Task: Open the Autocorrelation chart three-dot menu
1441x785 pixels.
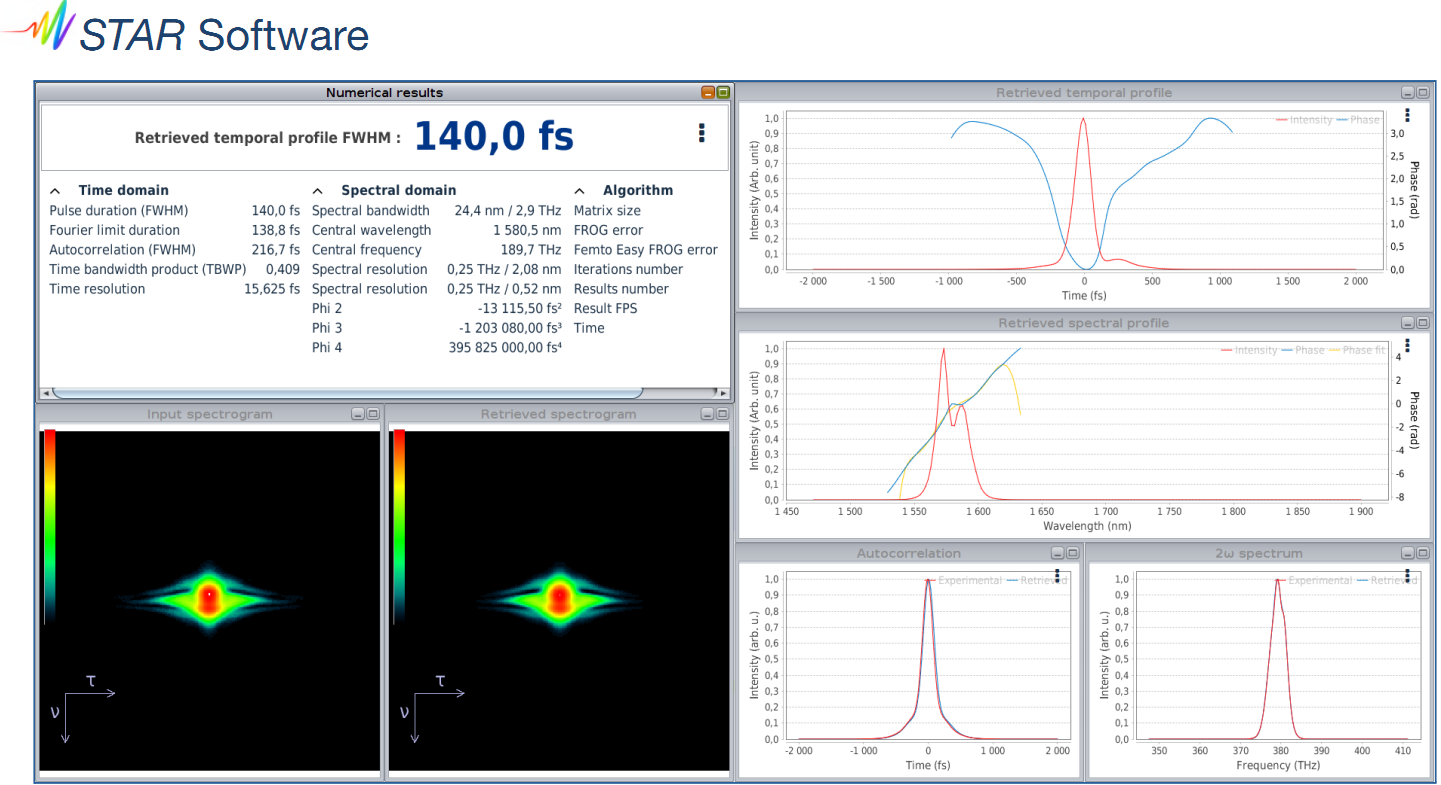Action: 1056,576
